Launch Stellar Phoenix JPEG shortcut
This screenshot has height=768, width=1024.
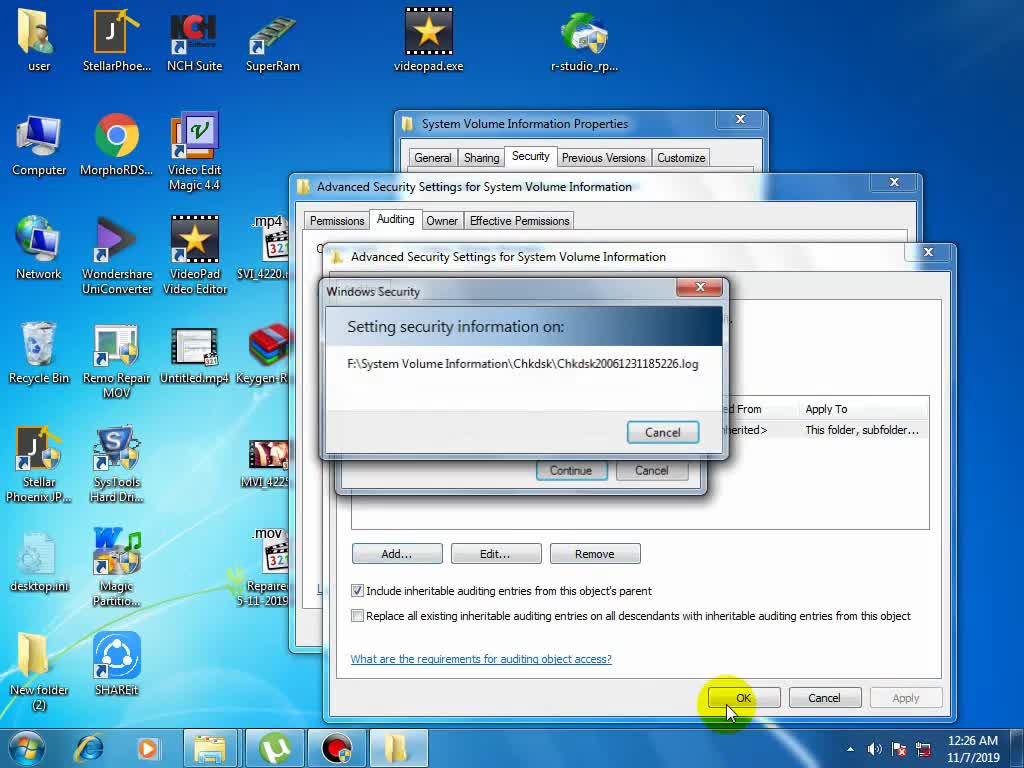pos(39,465)
